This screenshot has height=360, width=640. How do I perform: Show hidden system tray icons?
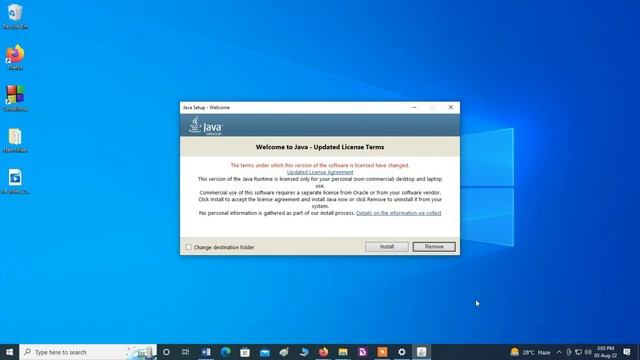559,352
